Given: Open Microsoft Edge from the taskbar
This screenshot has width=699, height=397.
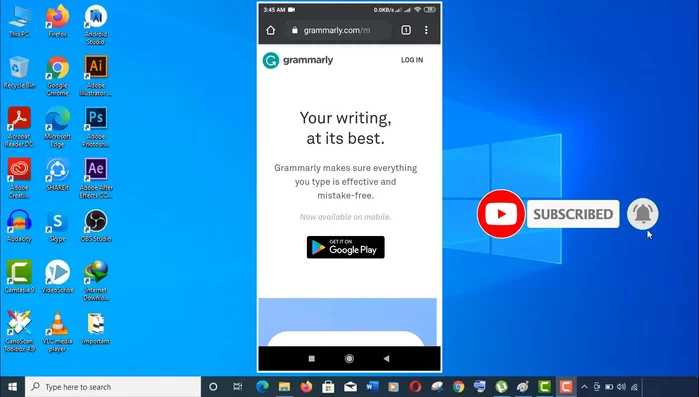Looking at the screenshot, I should tap(262, 387).
